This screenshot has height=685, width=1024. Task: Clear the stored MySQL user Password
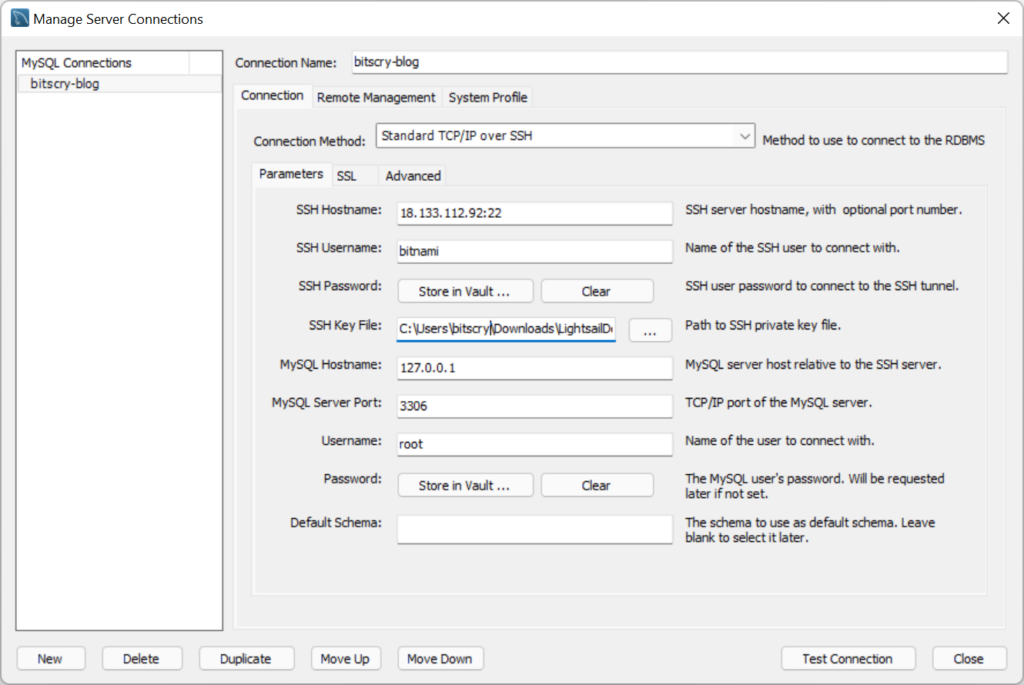(597, 485)
